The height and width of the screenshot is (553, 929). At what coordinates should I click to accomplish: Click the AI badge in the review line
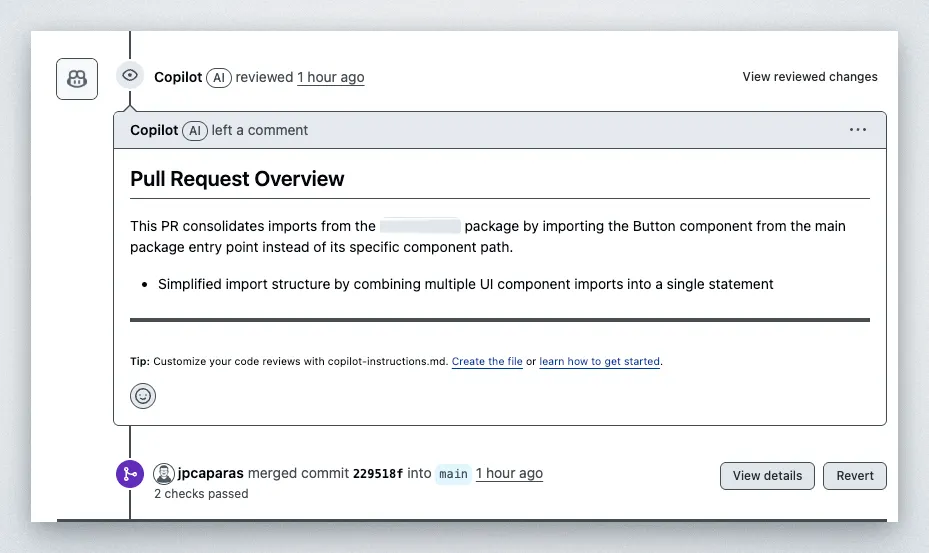[x=219, y=77]
